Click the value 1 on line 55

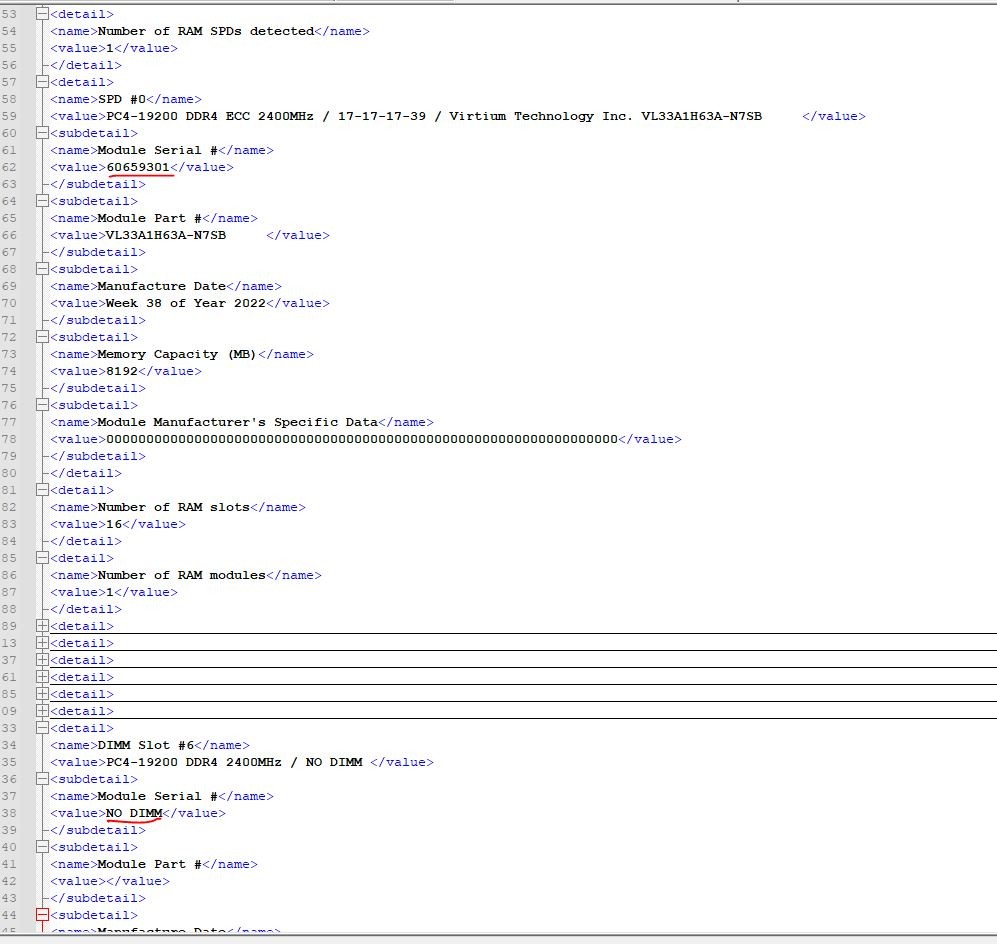point(109,48)
